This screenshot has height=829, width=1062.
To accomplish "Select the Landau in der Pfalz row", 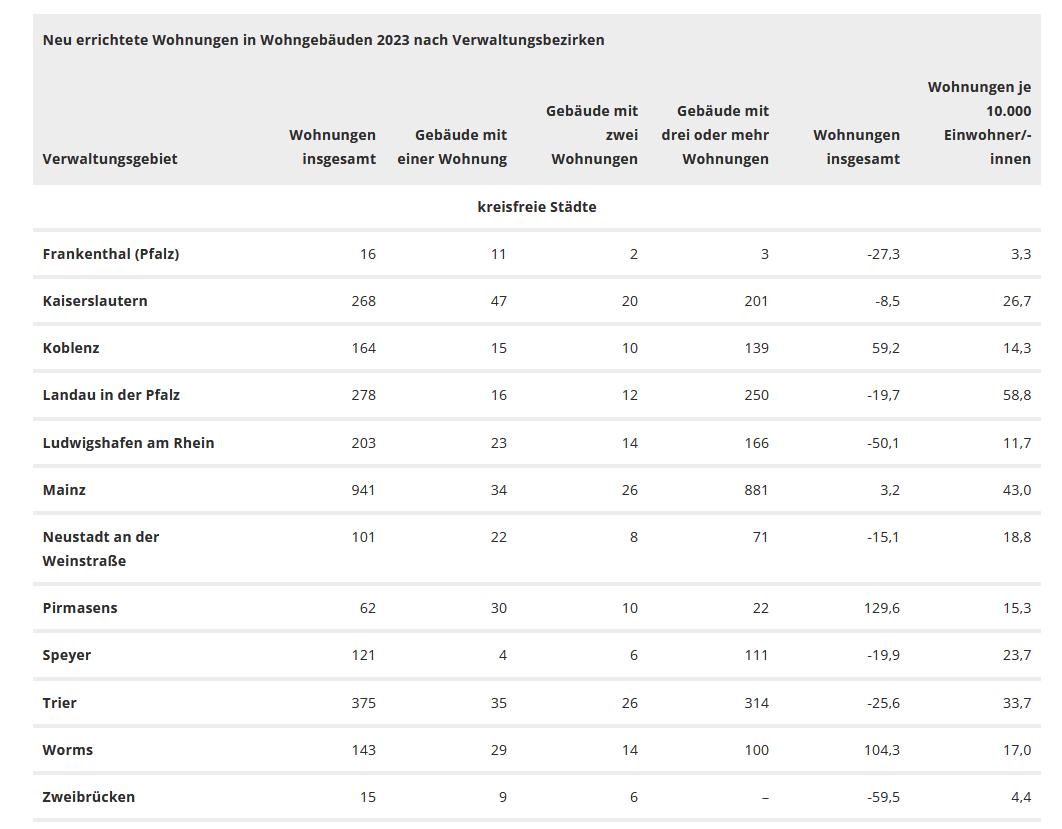I will [111, 395].
